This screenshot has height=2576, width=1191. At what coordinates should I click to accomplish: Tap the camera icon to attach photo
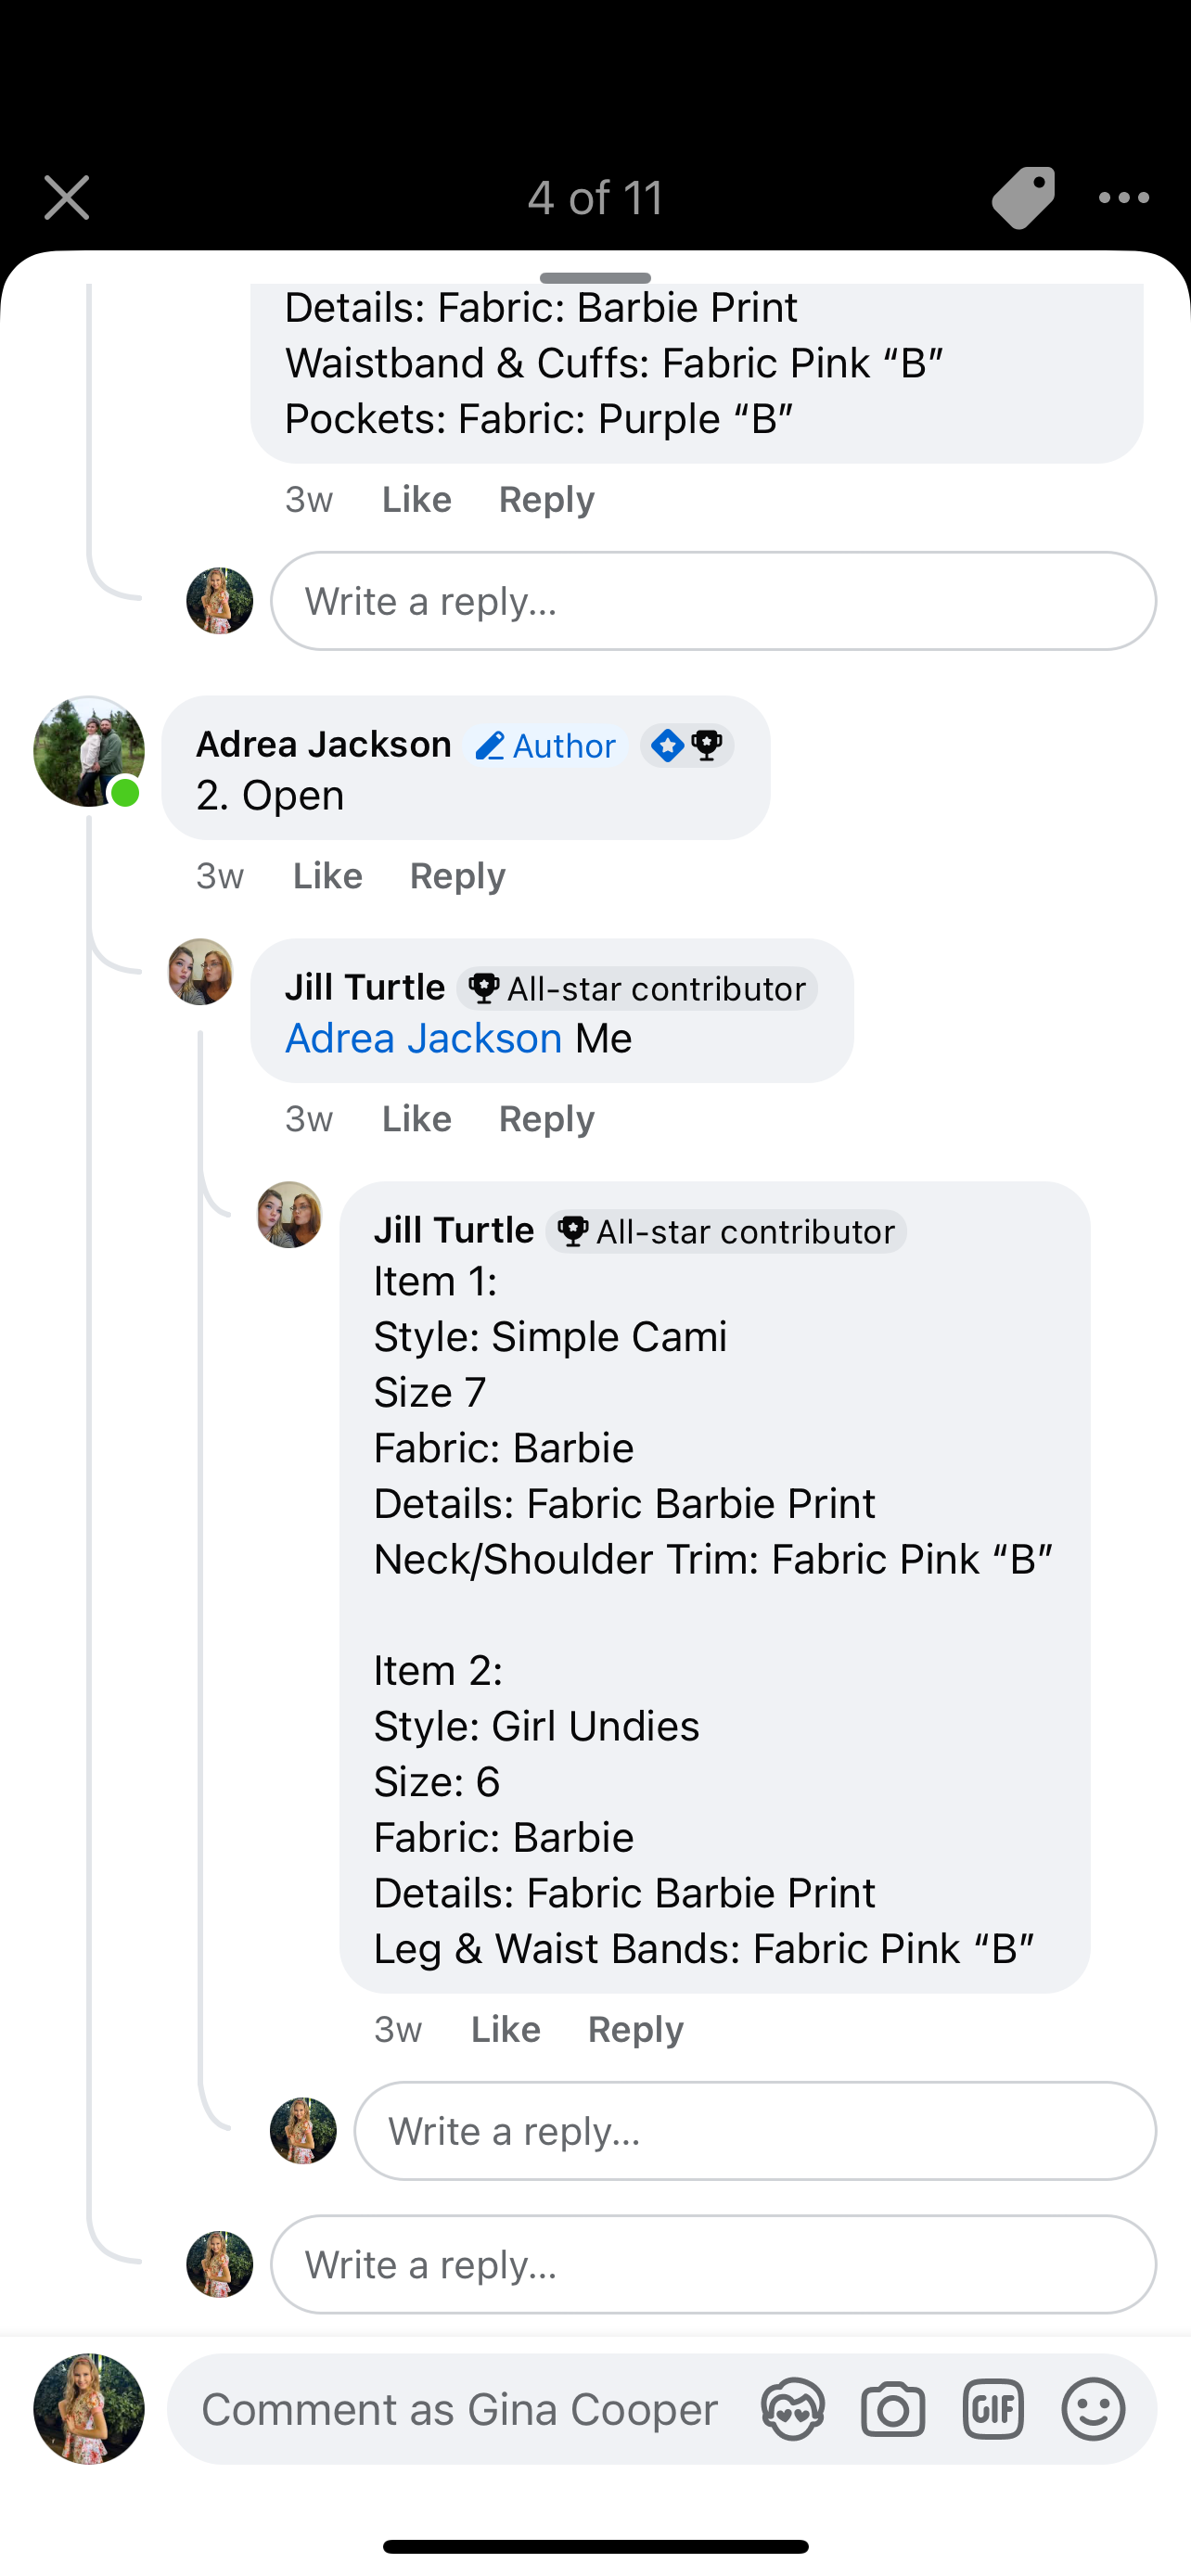click(x=892, y=2409)
